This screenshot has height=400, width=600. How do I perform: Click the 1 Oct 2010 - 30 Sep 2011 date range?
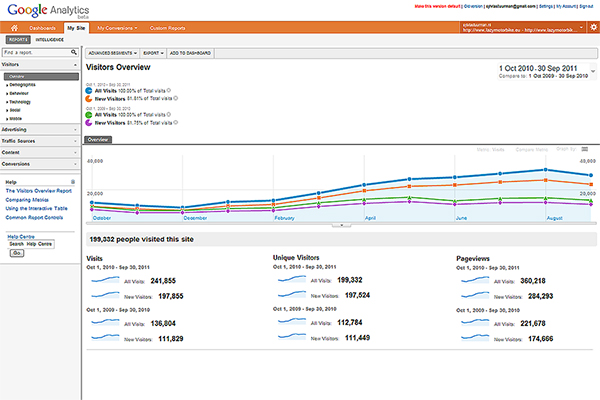pyautogui.click(x=538, y=68)
